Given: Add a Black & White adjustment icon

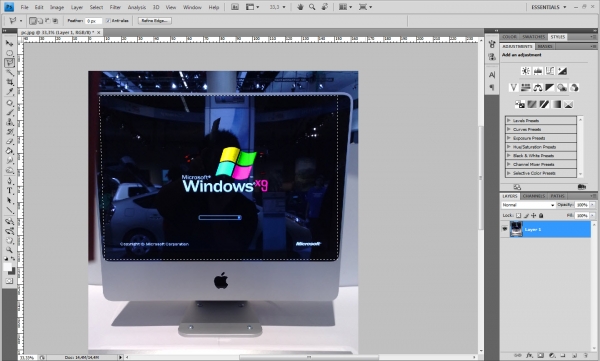Looking at the screenshot, I should [x=550, y=88].
